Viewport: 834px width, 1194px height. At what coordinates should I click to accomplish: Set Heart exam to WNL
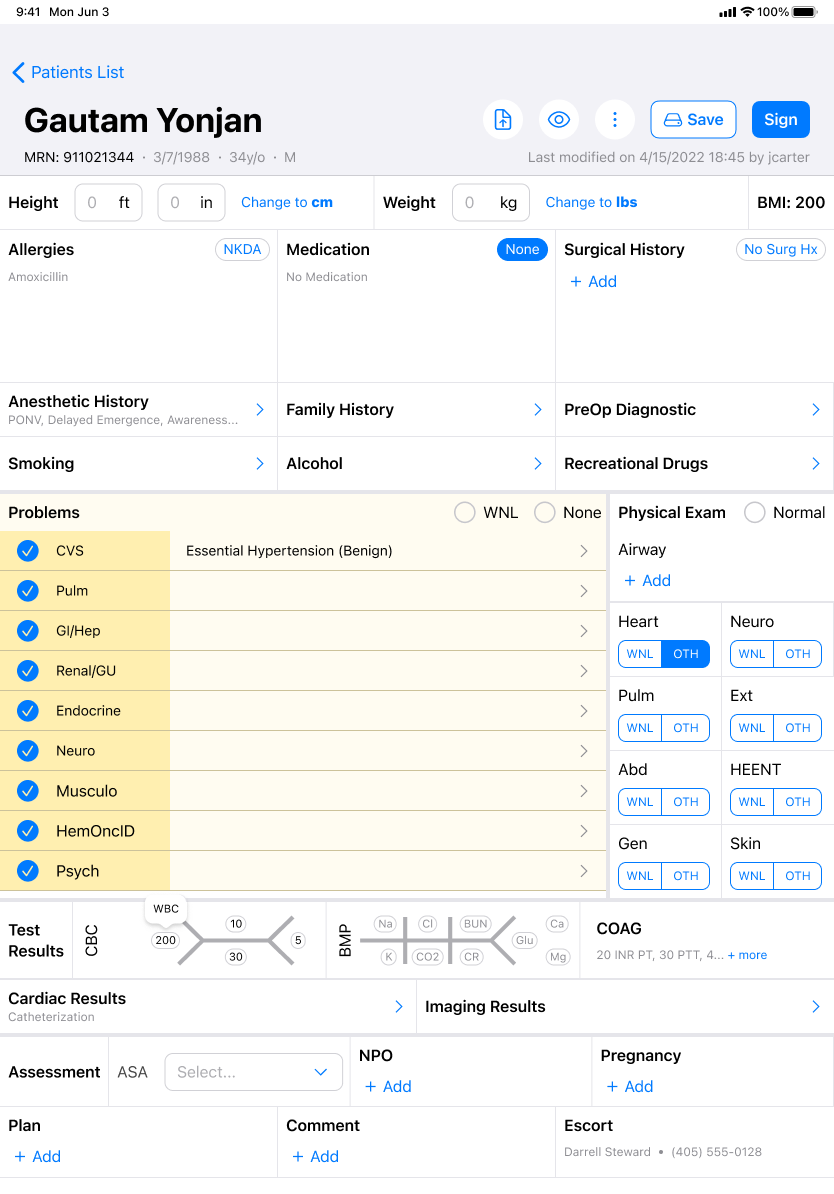point(640,654)
